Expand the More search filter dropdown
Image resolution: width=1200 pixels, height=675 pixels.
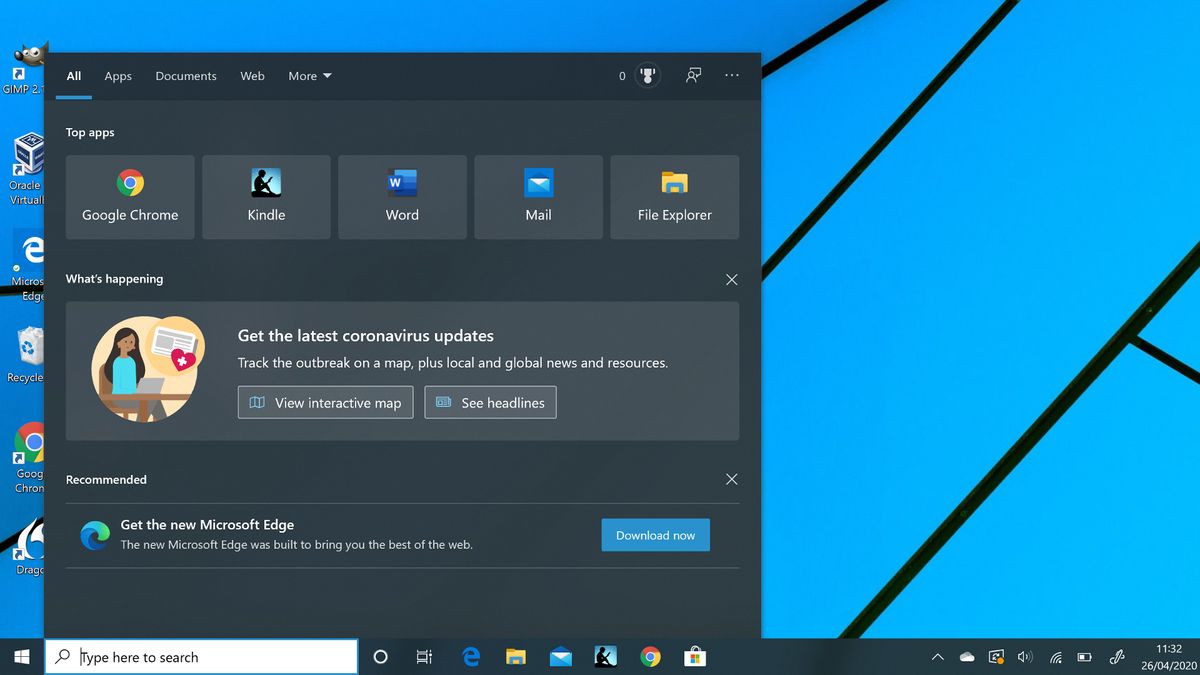[309, 76]
